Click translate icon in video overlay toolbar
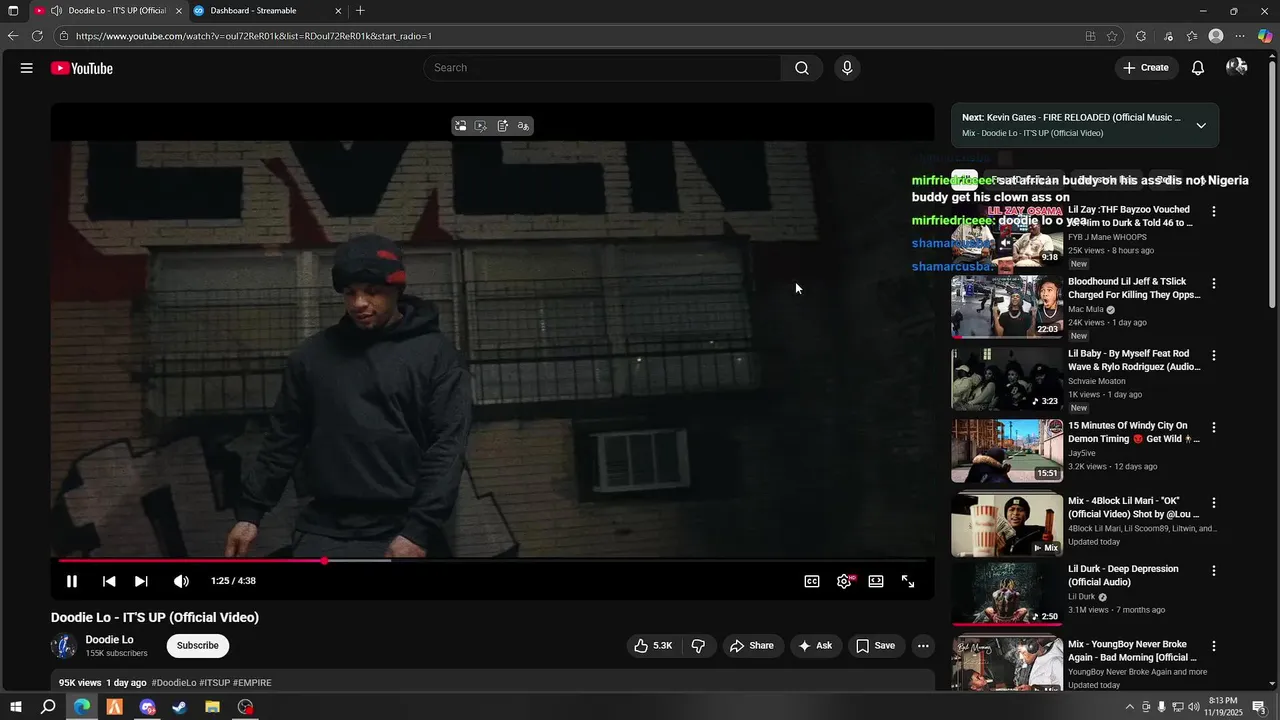Screen dimensions: 1280x720 tap(523, 126)
